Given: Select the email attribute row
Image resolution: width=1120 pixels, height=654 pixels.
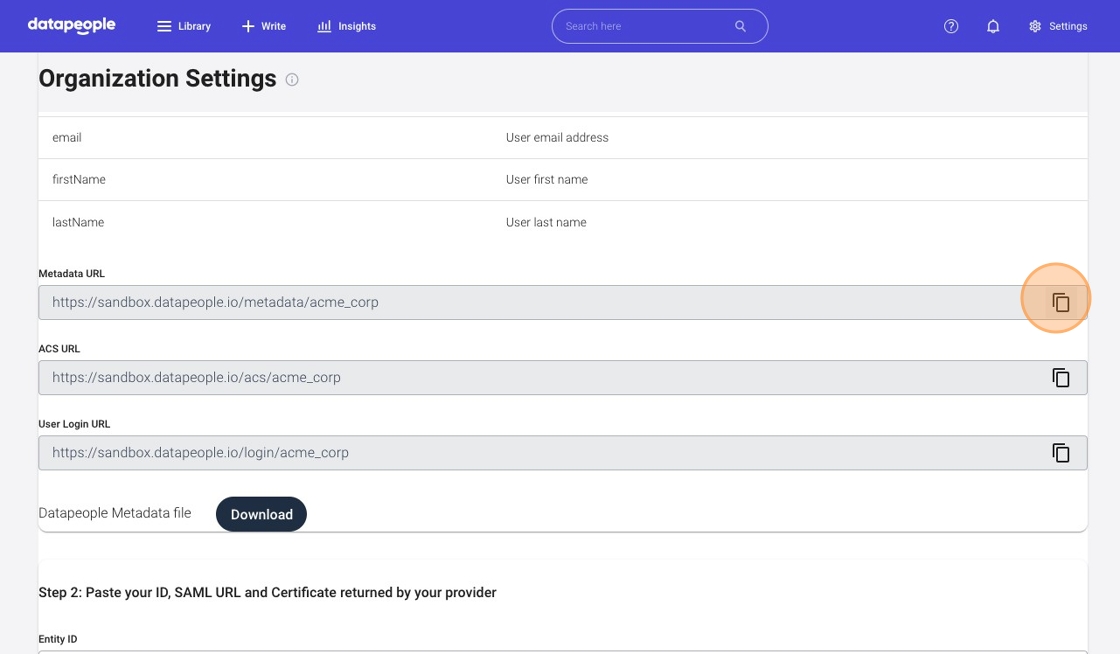Looking at the screenshot, I should pos(562,138).
